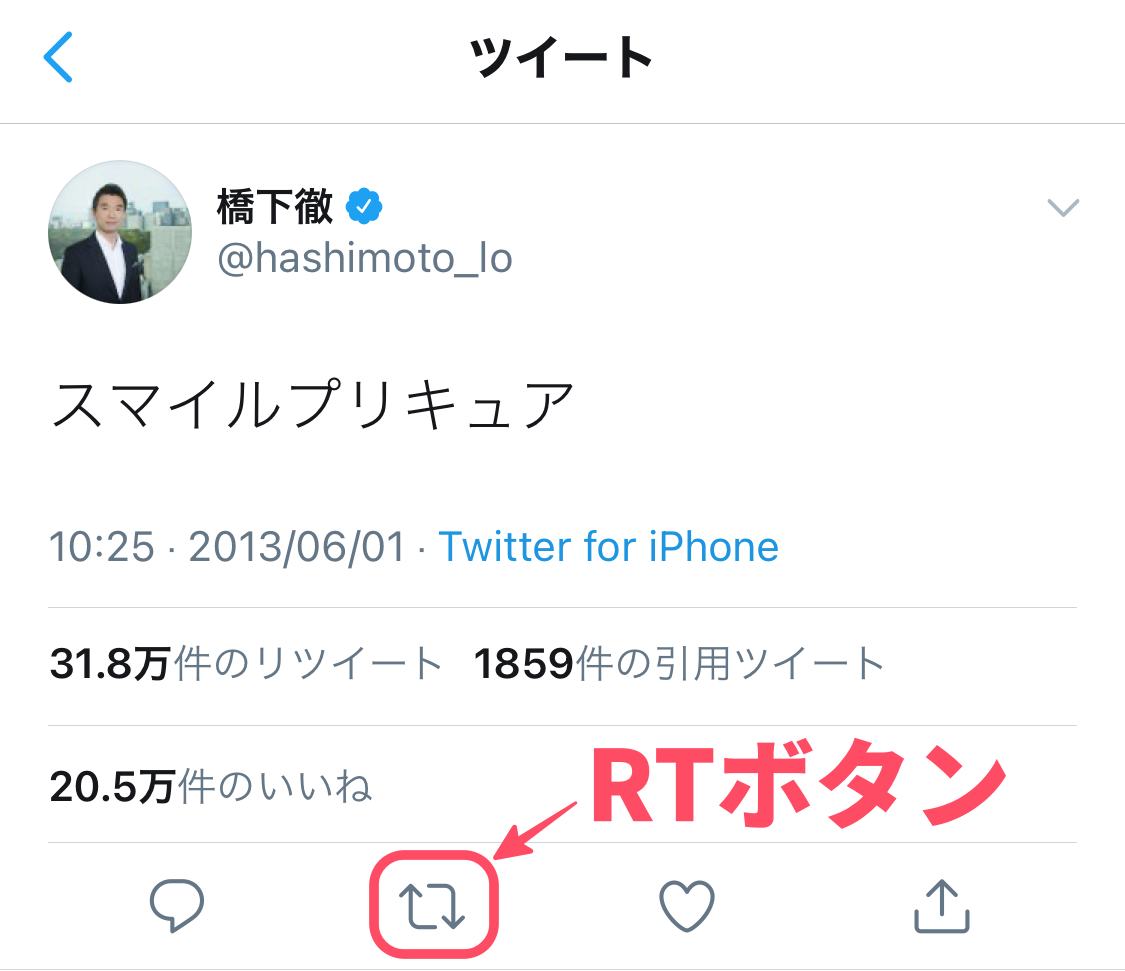
Task: View the 31.8万件のリツイート list
Action: (x=246, y=663)
